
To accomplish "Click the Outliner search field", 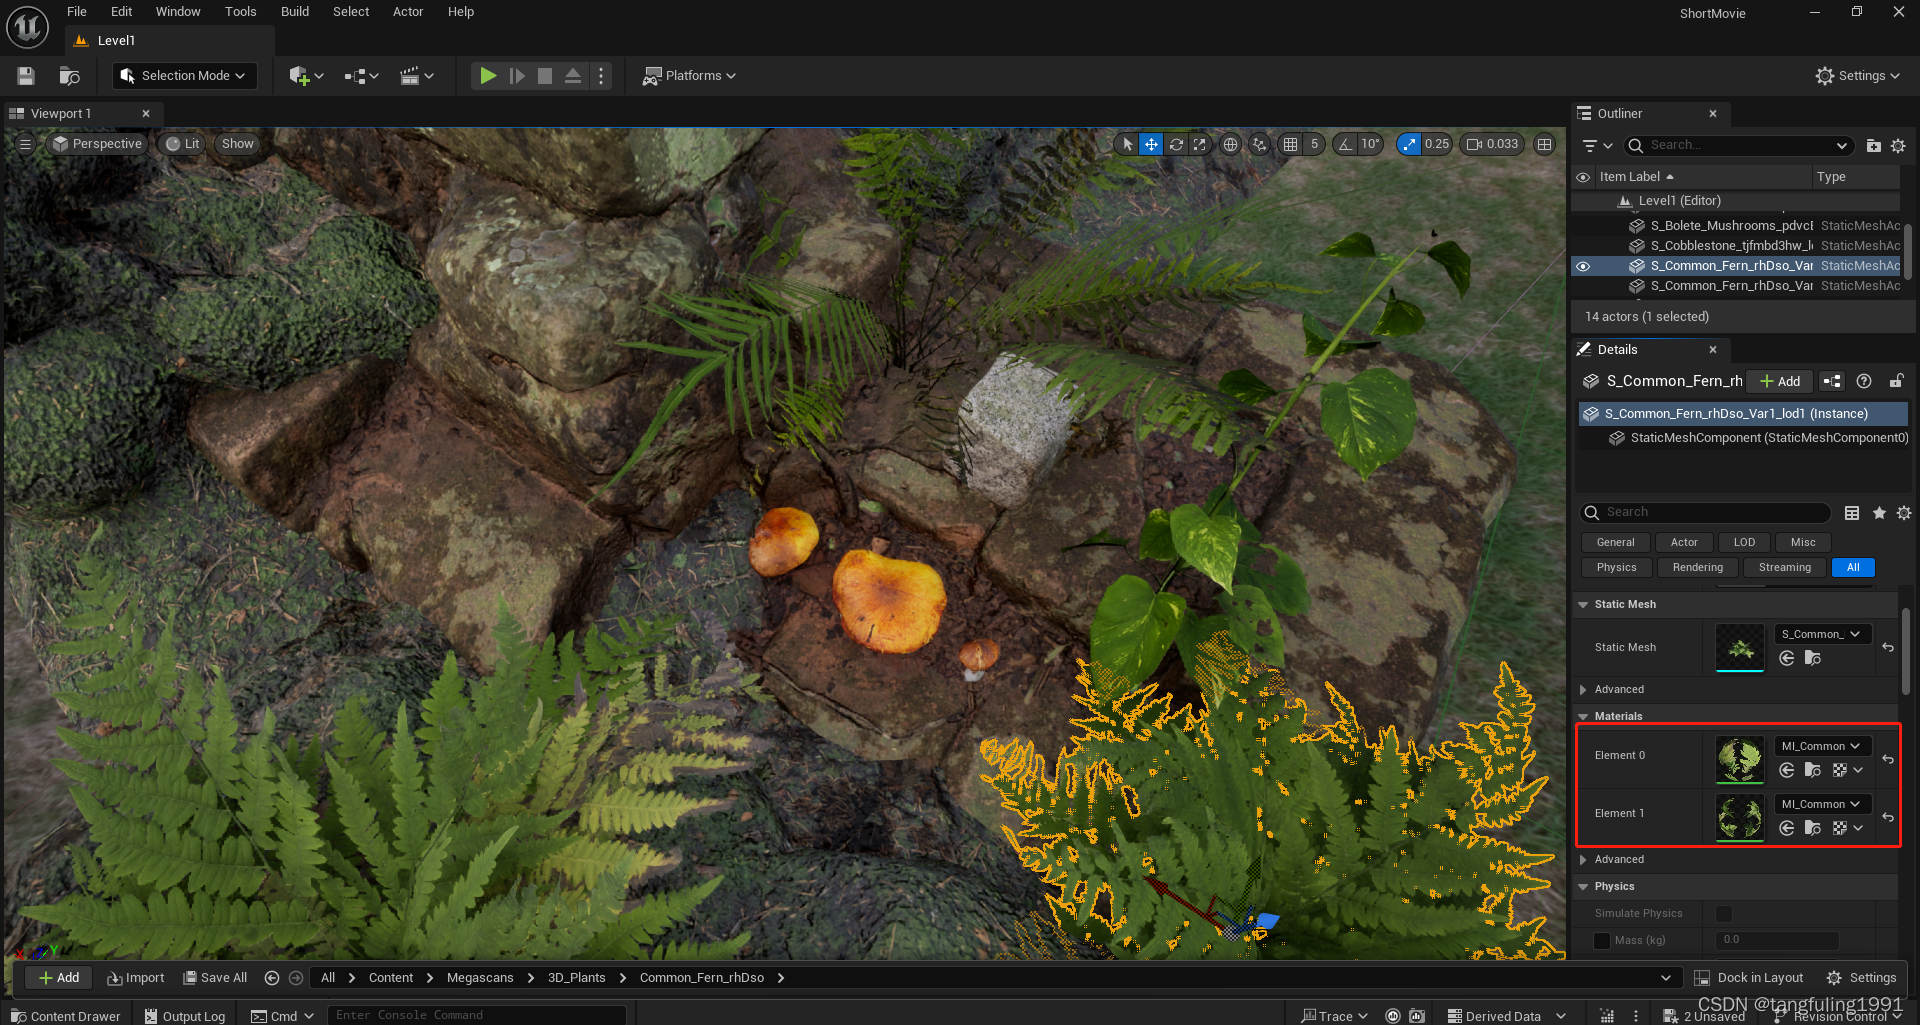I will coord(1738,145).
